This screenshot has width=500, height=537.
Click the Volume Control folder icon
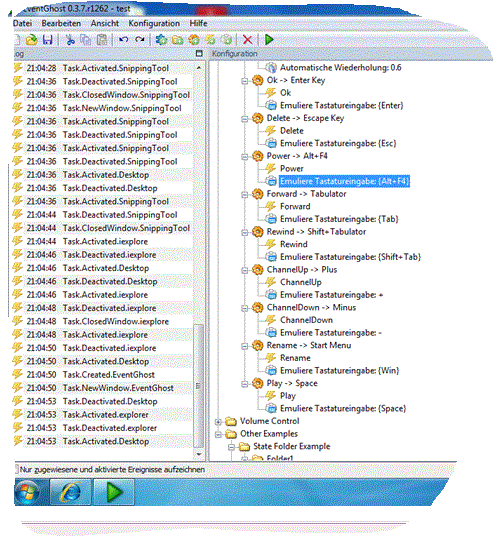coord(231,421)
